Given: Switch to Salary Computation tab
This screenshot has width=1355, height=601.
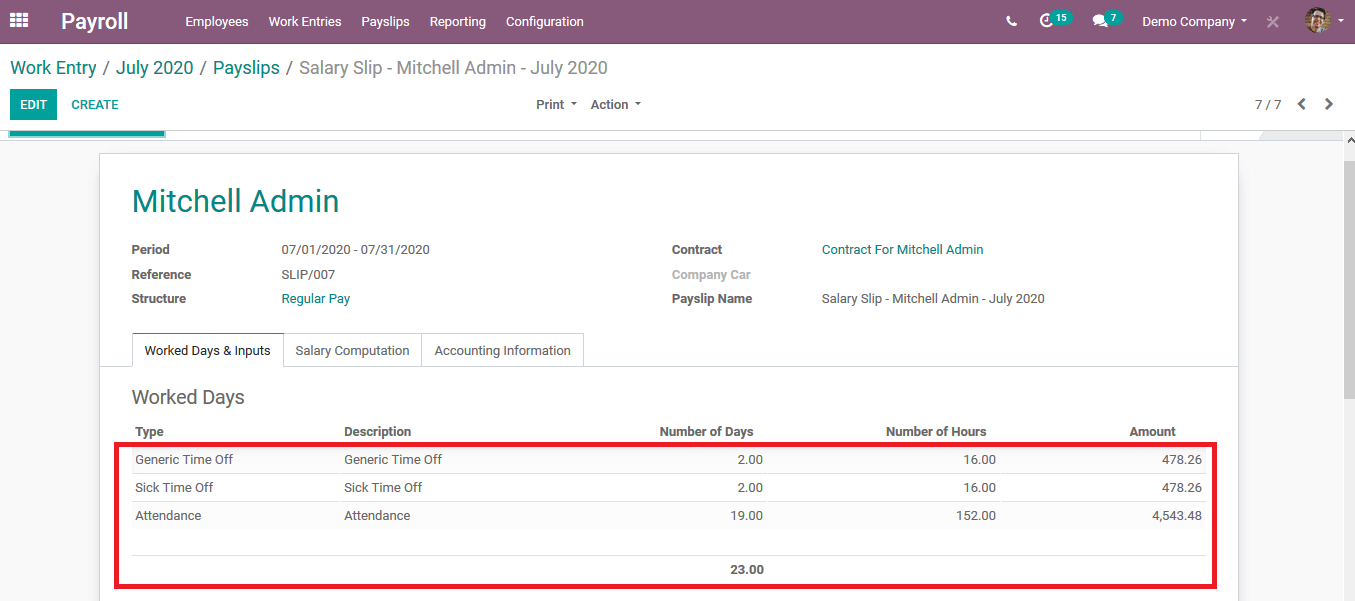Looking at the screenshot, I should pos(352,350).
